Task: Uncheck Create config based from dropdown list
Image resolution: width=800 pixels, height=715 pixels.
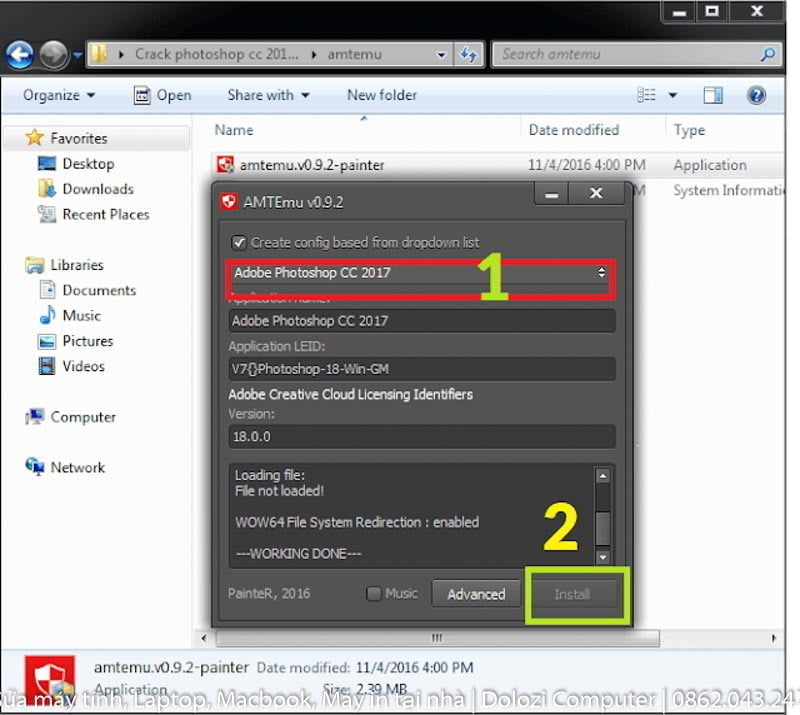Action: [x=238, y=242]
